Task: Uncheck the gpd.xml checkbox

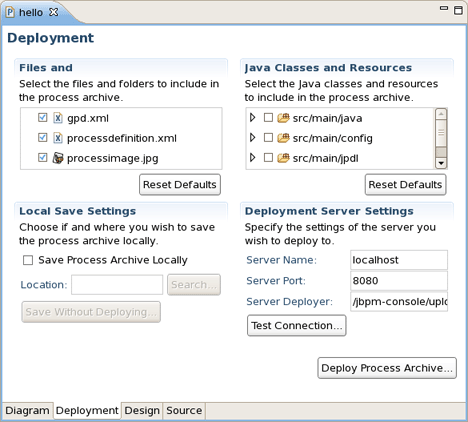Action: 43,118
